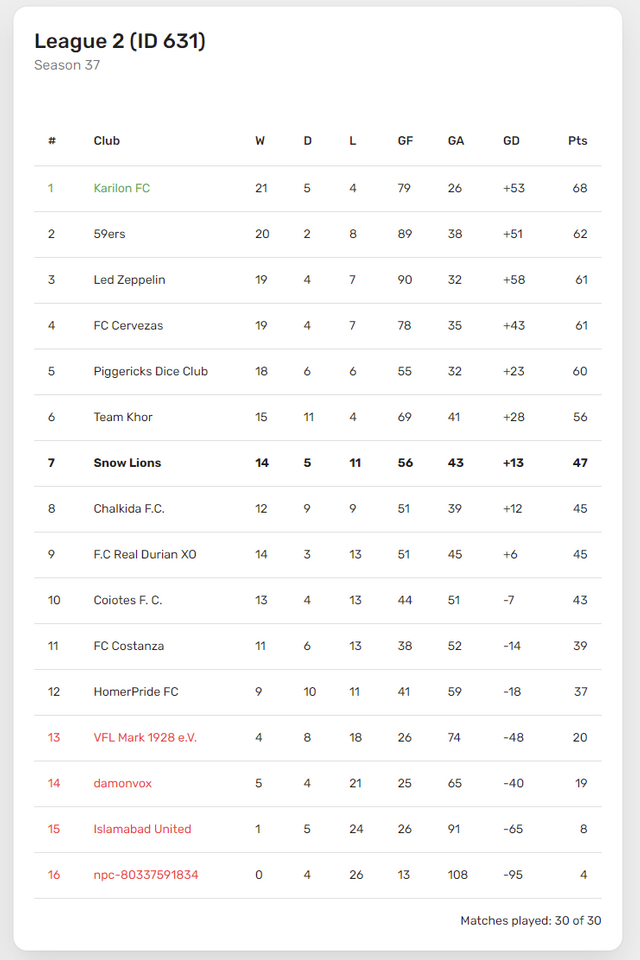Open the Chalkida F.C. club page
Image resolution: width=640 pixels, height=960 pixels.
pos(129,509)
